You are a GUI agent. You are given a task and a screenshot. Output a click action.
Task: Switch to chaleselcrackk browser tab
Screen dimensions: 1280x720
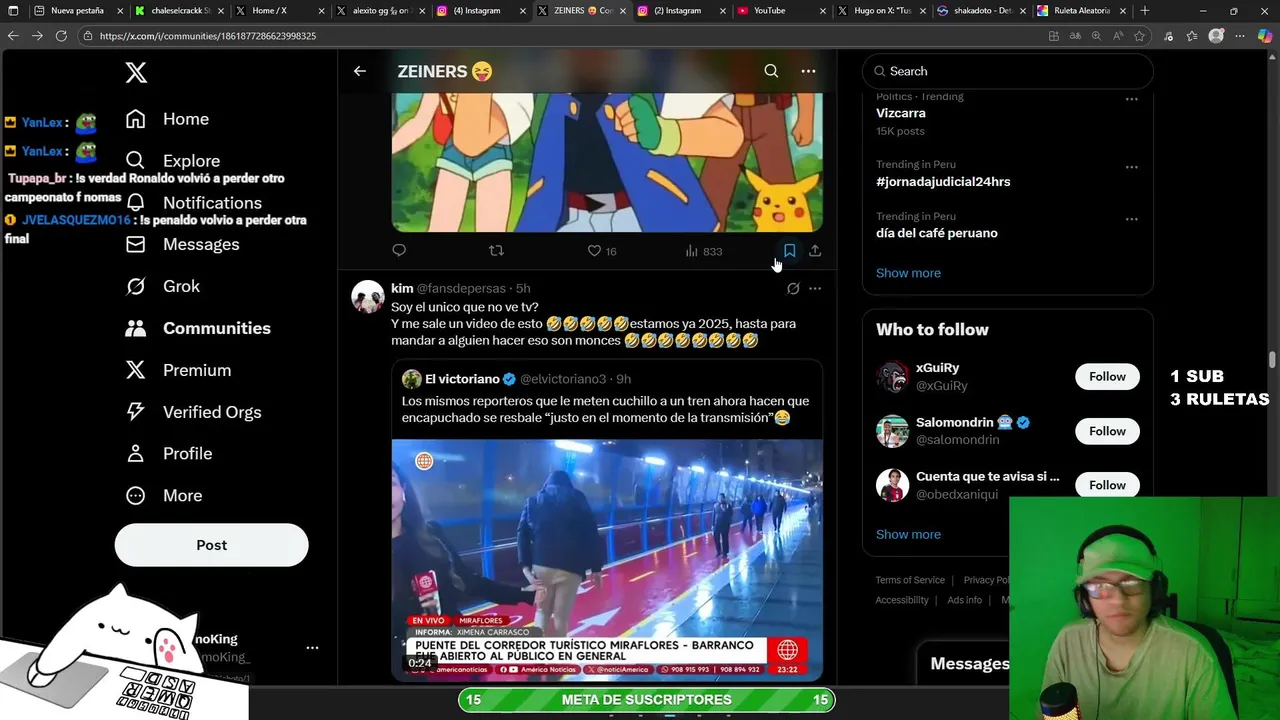176,11
